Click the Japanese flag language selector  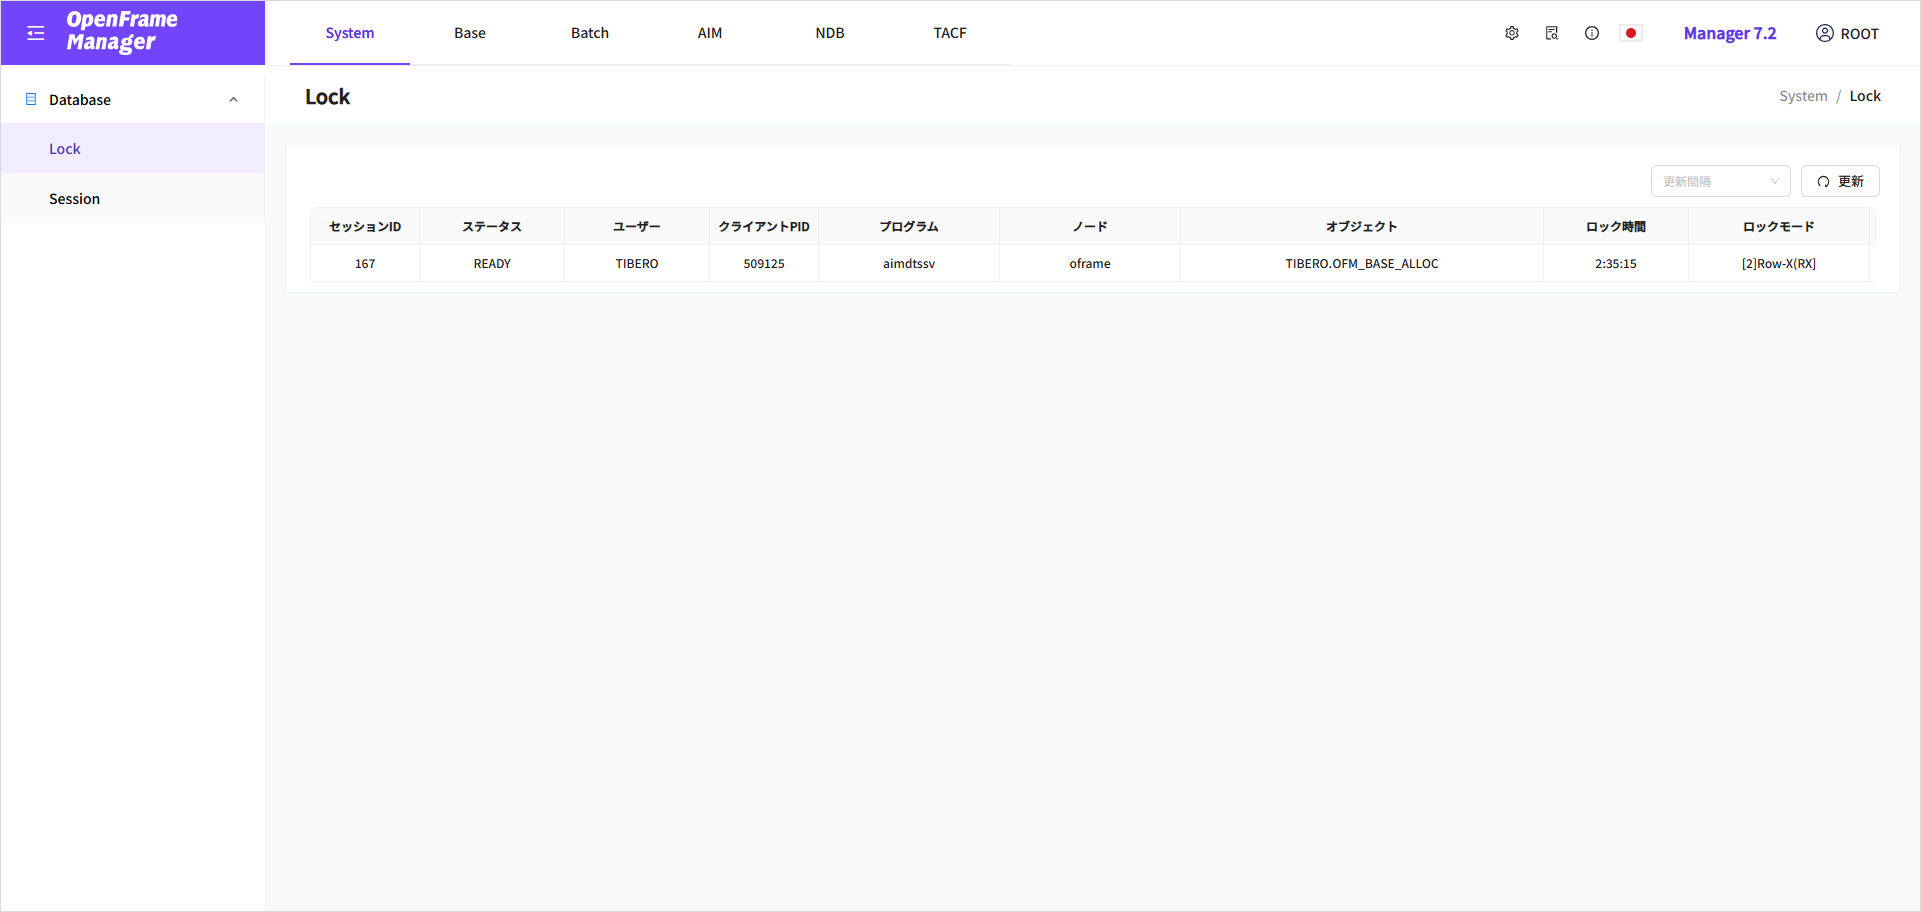pyautogui.click(x=1632, y=33)
